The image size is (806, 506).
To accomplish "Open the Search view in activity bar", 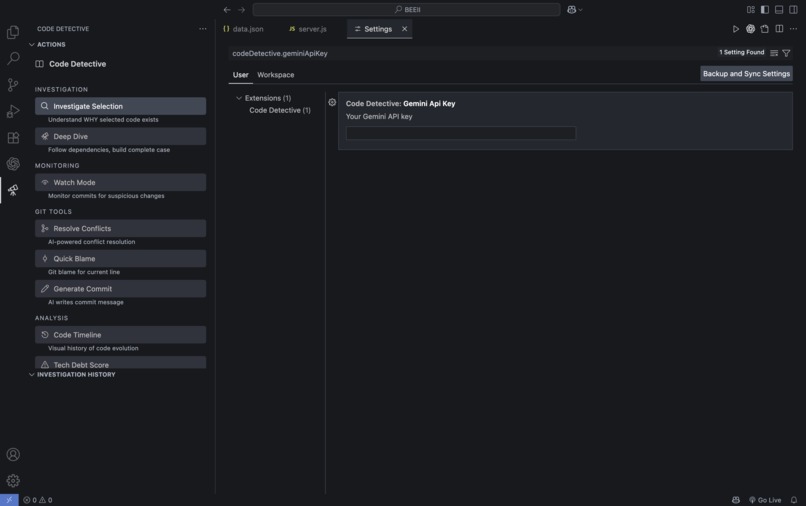I will point(13,58).
